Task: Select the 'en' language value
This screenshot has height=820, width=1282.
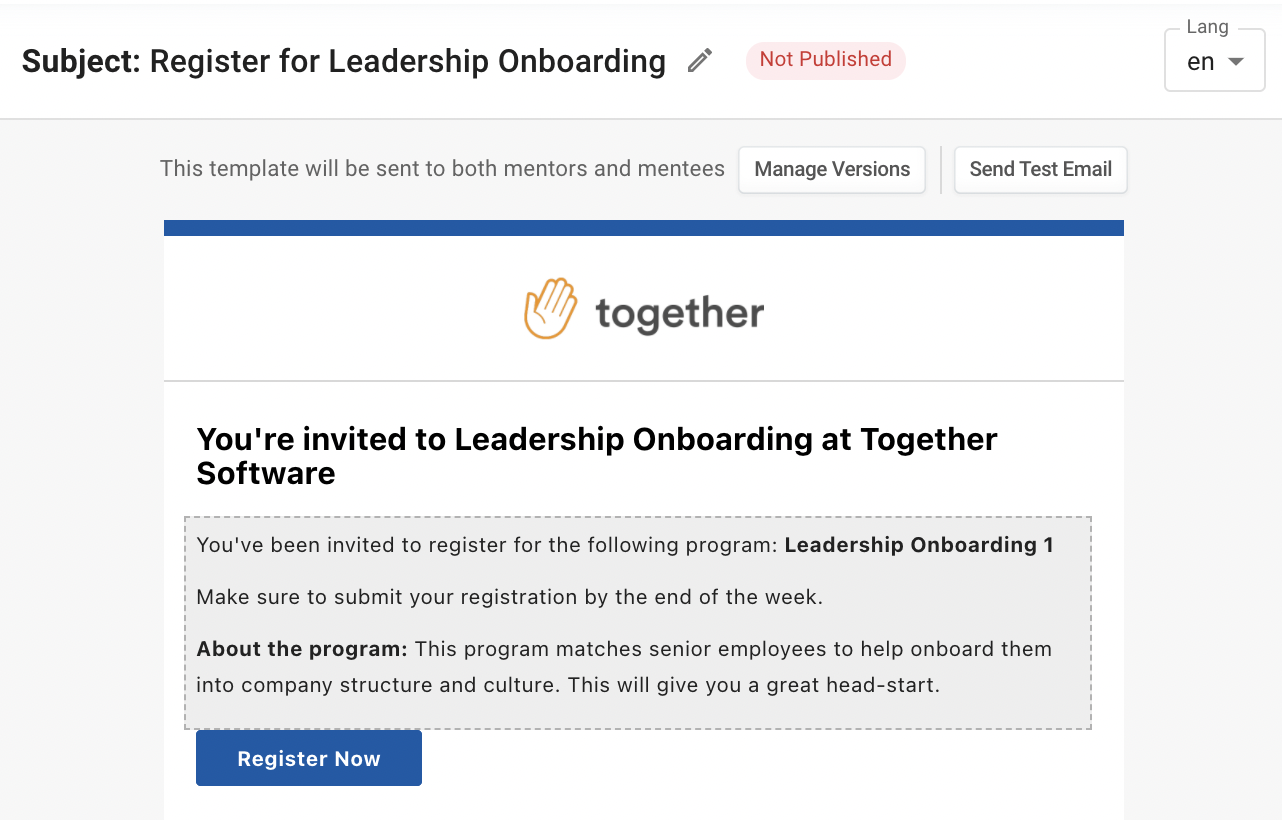Action: [x=1200, y=62]
